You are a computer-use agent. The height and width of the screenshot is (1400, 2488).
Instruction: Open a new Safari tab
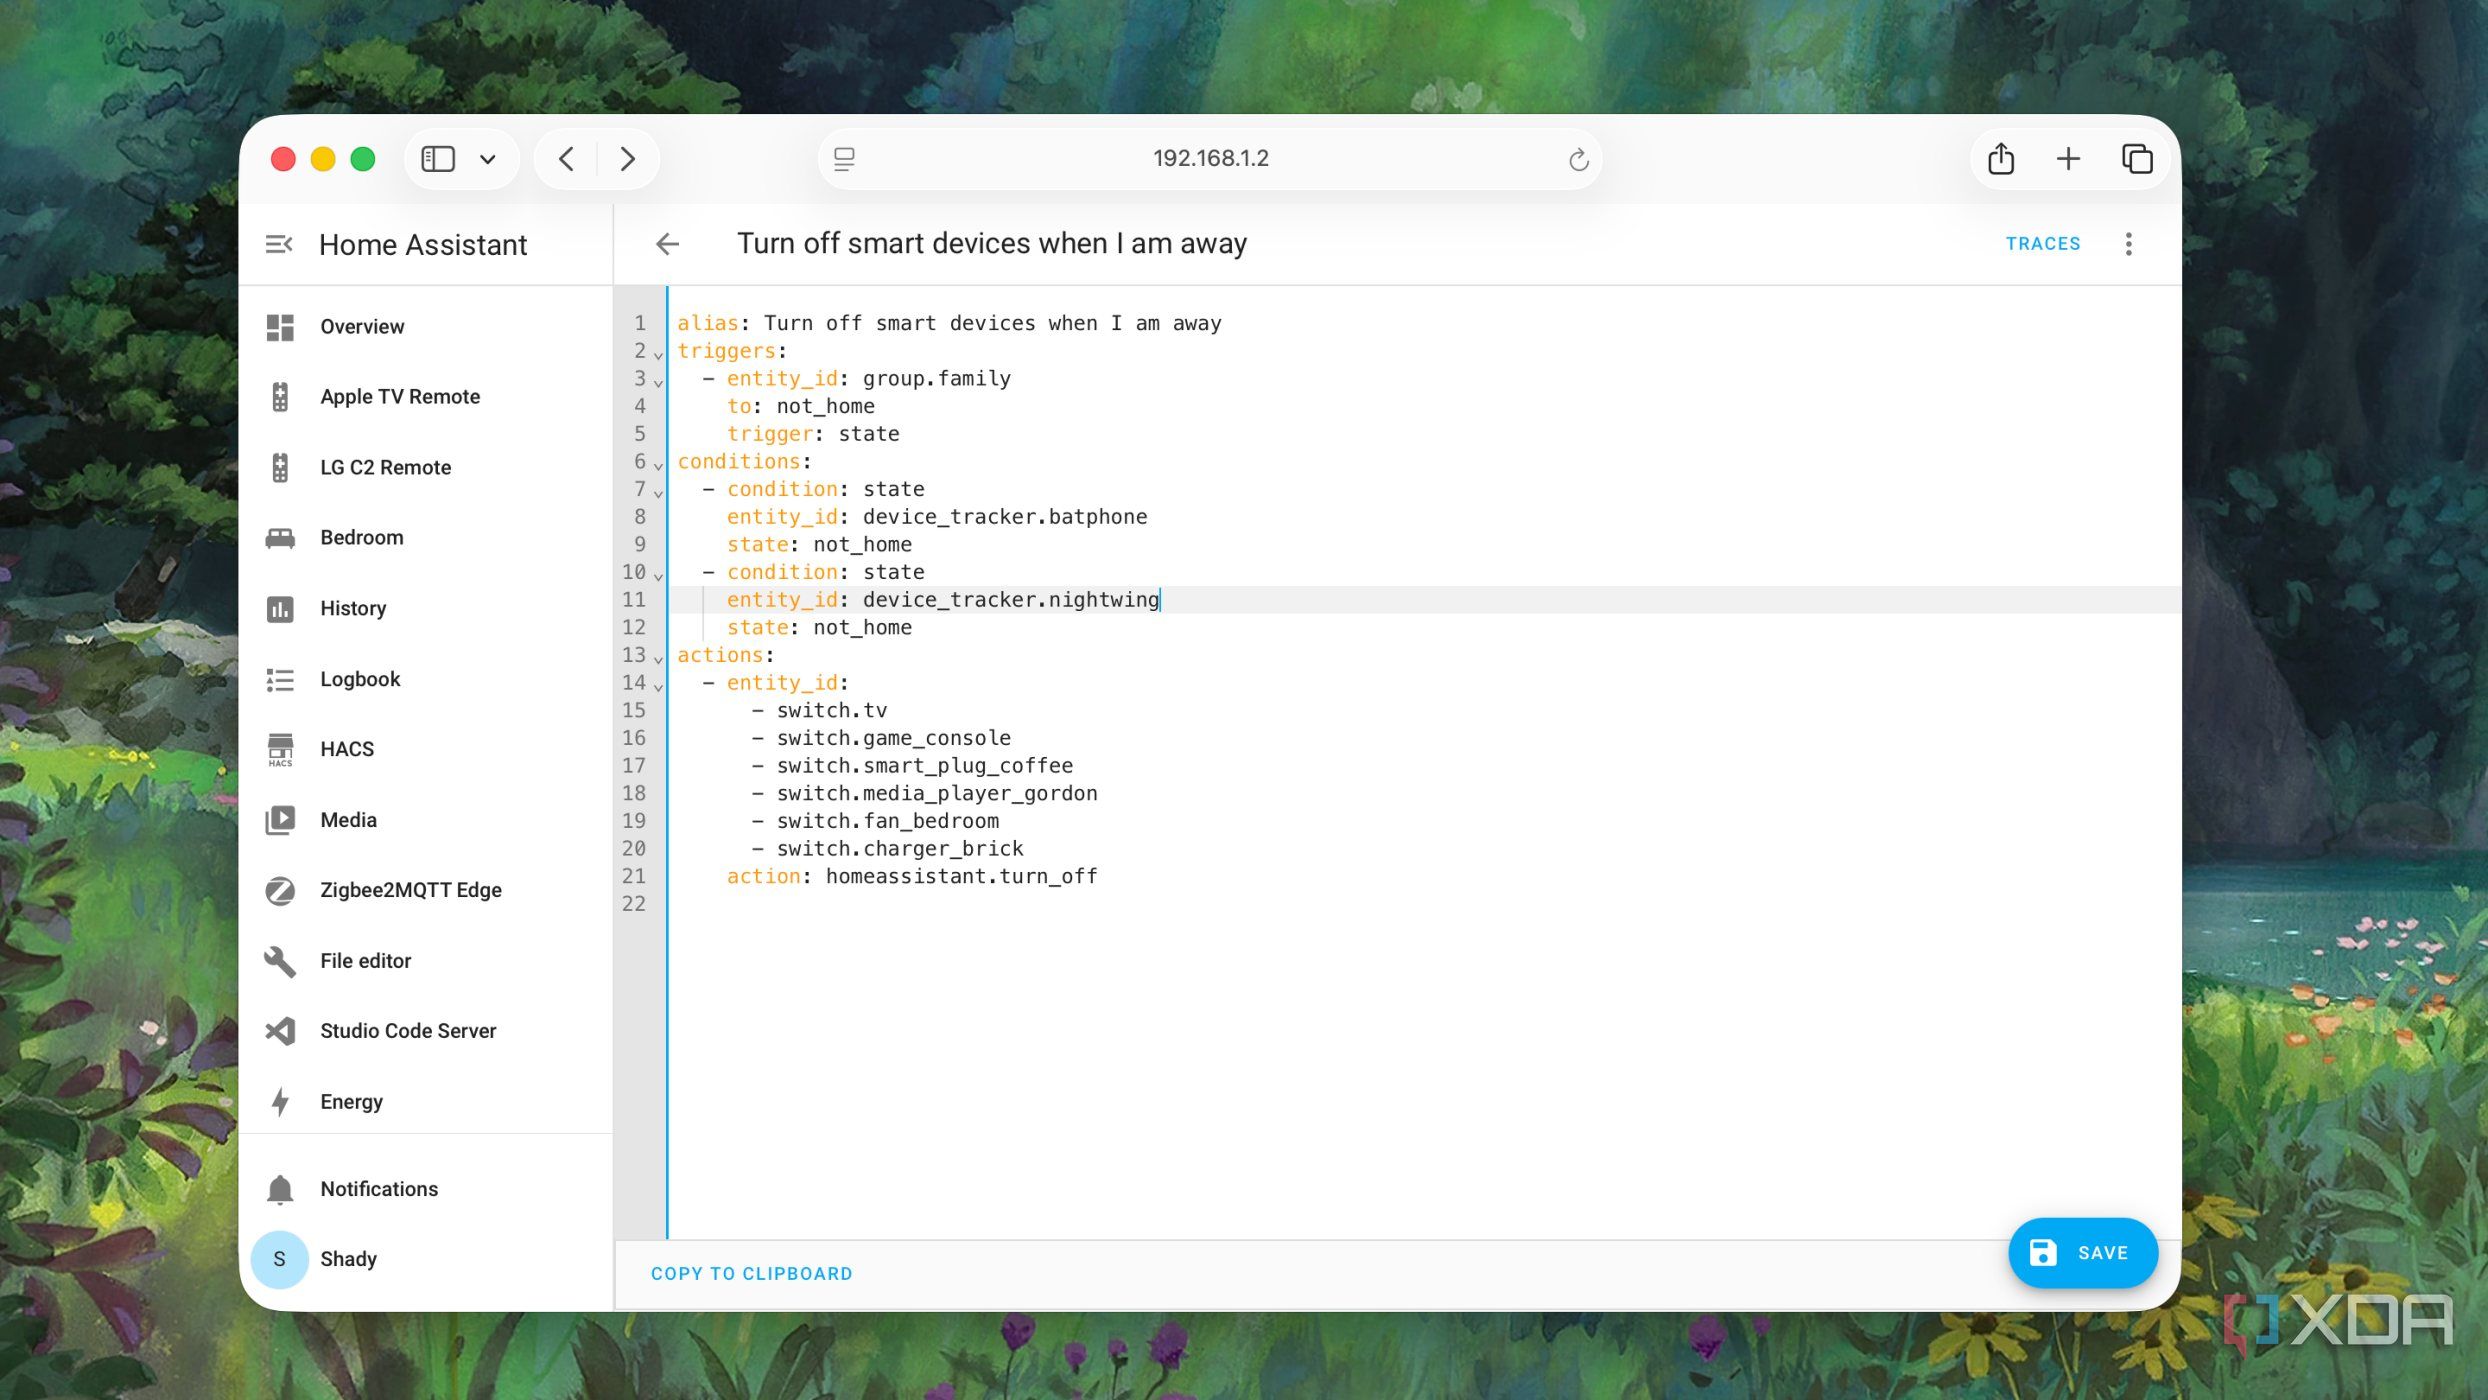coord(2068,159)
